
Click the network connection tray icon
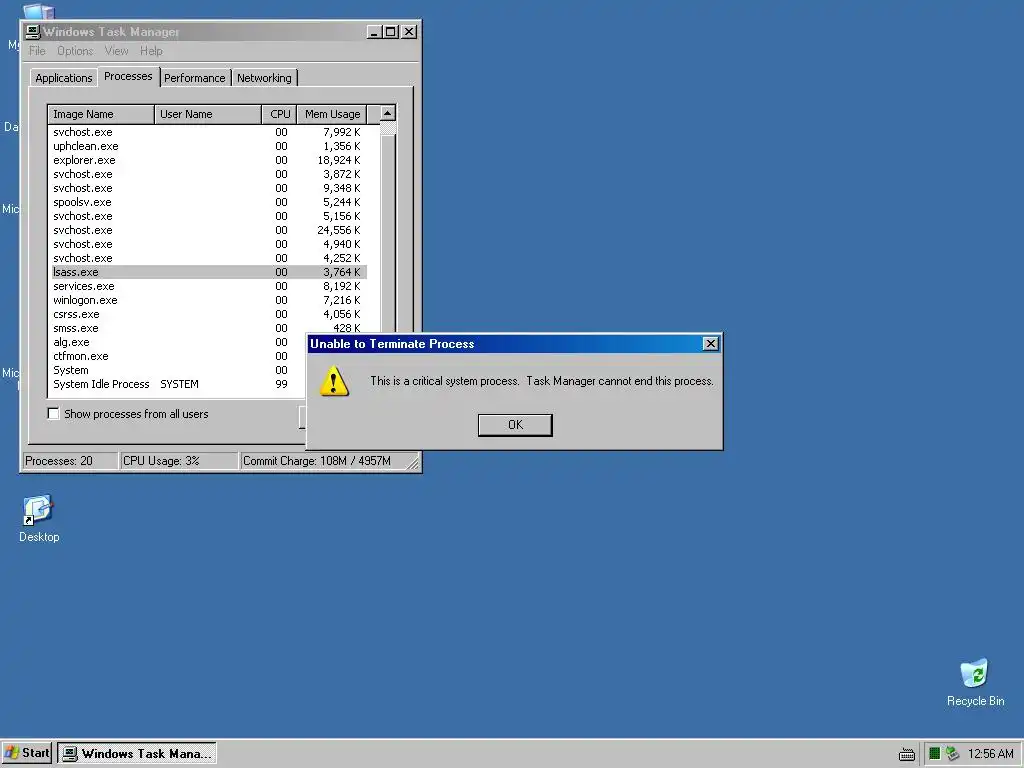(952, 754)
